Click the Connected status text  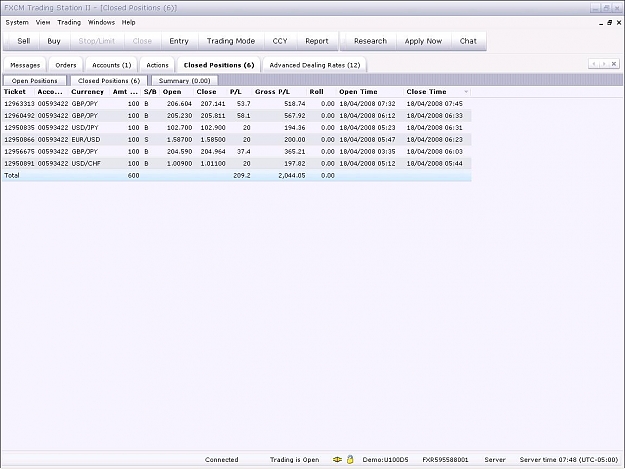222,459
